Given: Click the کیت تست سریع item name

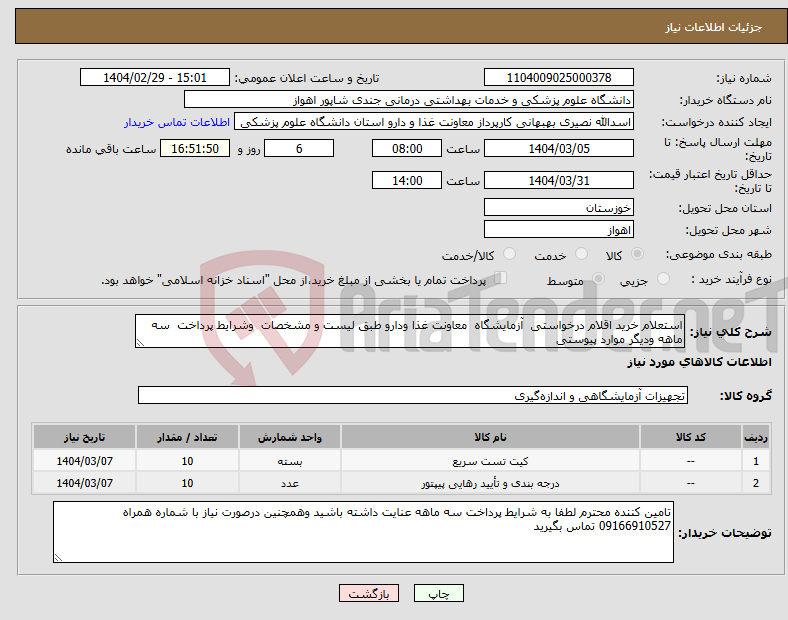Looking at the screenshot, I should 490,461.
